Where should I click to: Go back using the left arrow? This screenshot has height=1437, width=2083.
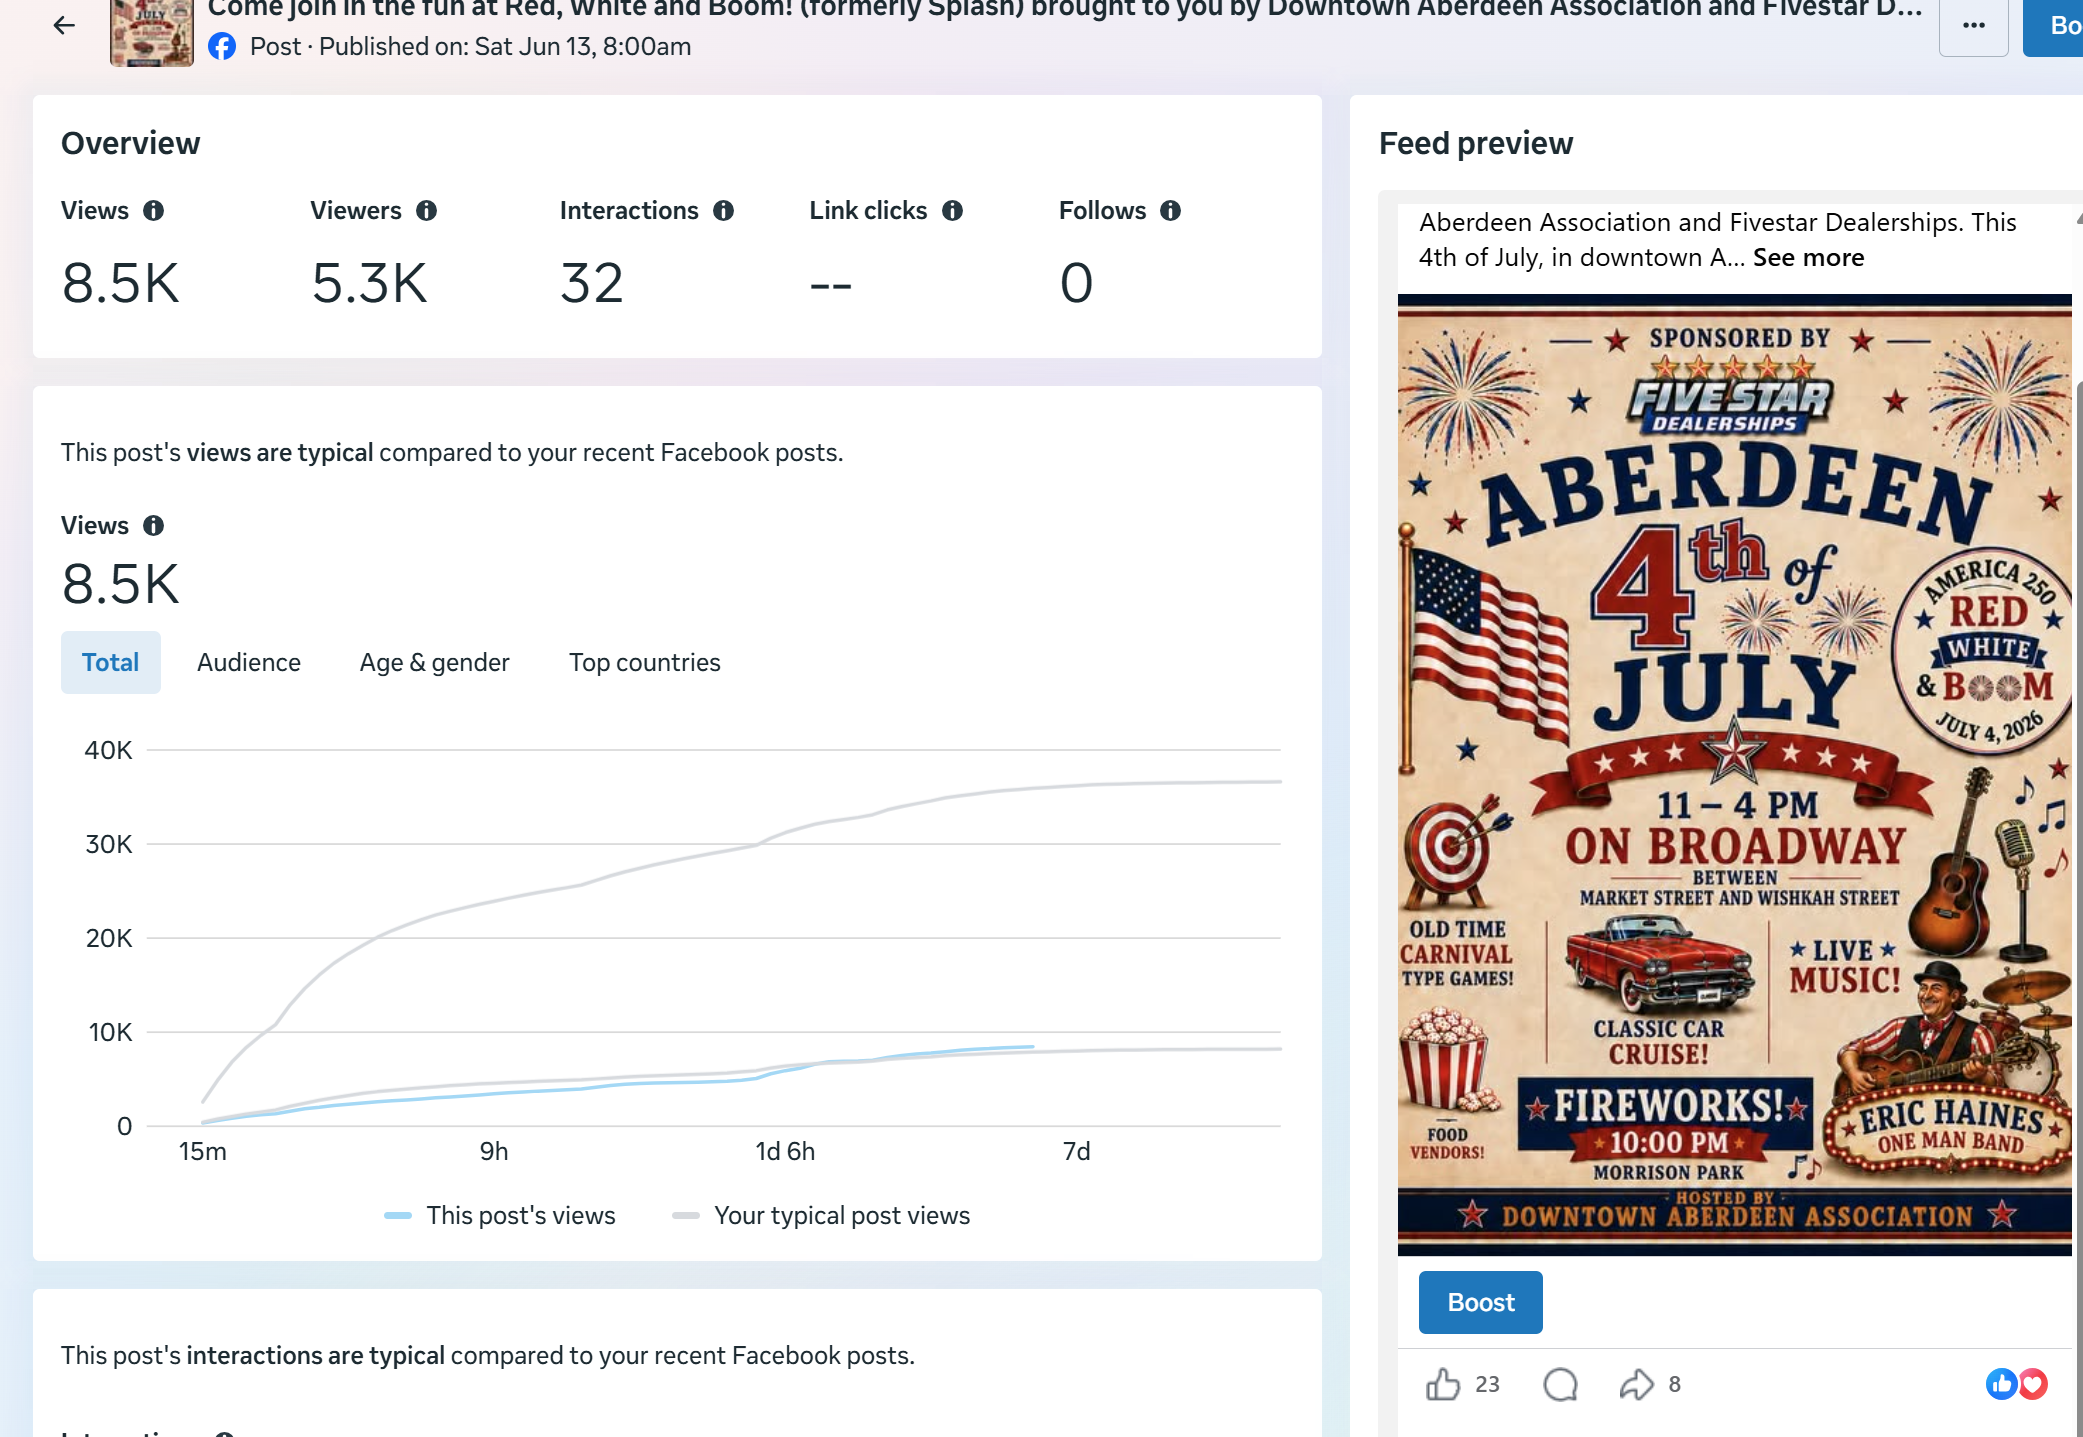point(64,25)
